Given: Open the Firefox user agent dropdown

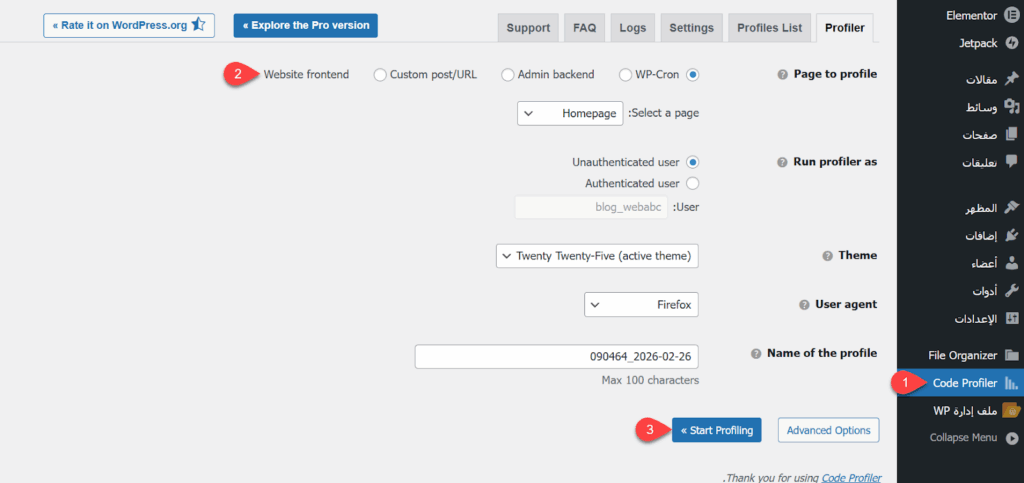Looking at the screenshot, I should (641, 305).
